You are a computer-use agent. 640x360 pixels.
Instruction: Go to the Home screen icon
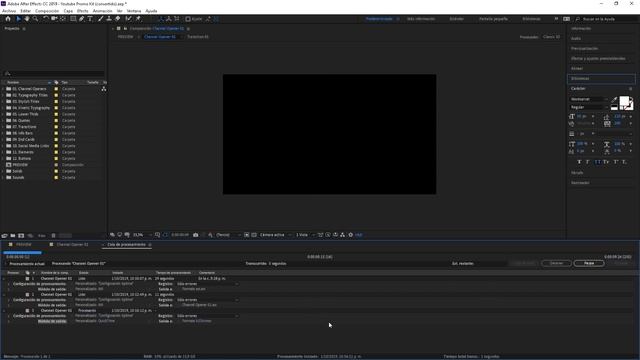click(8, 19)
